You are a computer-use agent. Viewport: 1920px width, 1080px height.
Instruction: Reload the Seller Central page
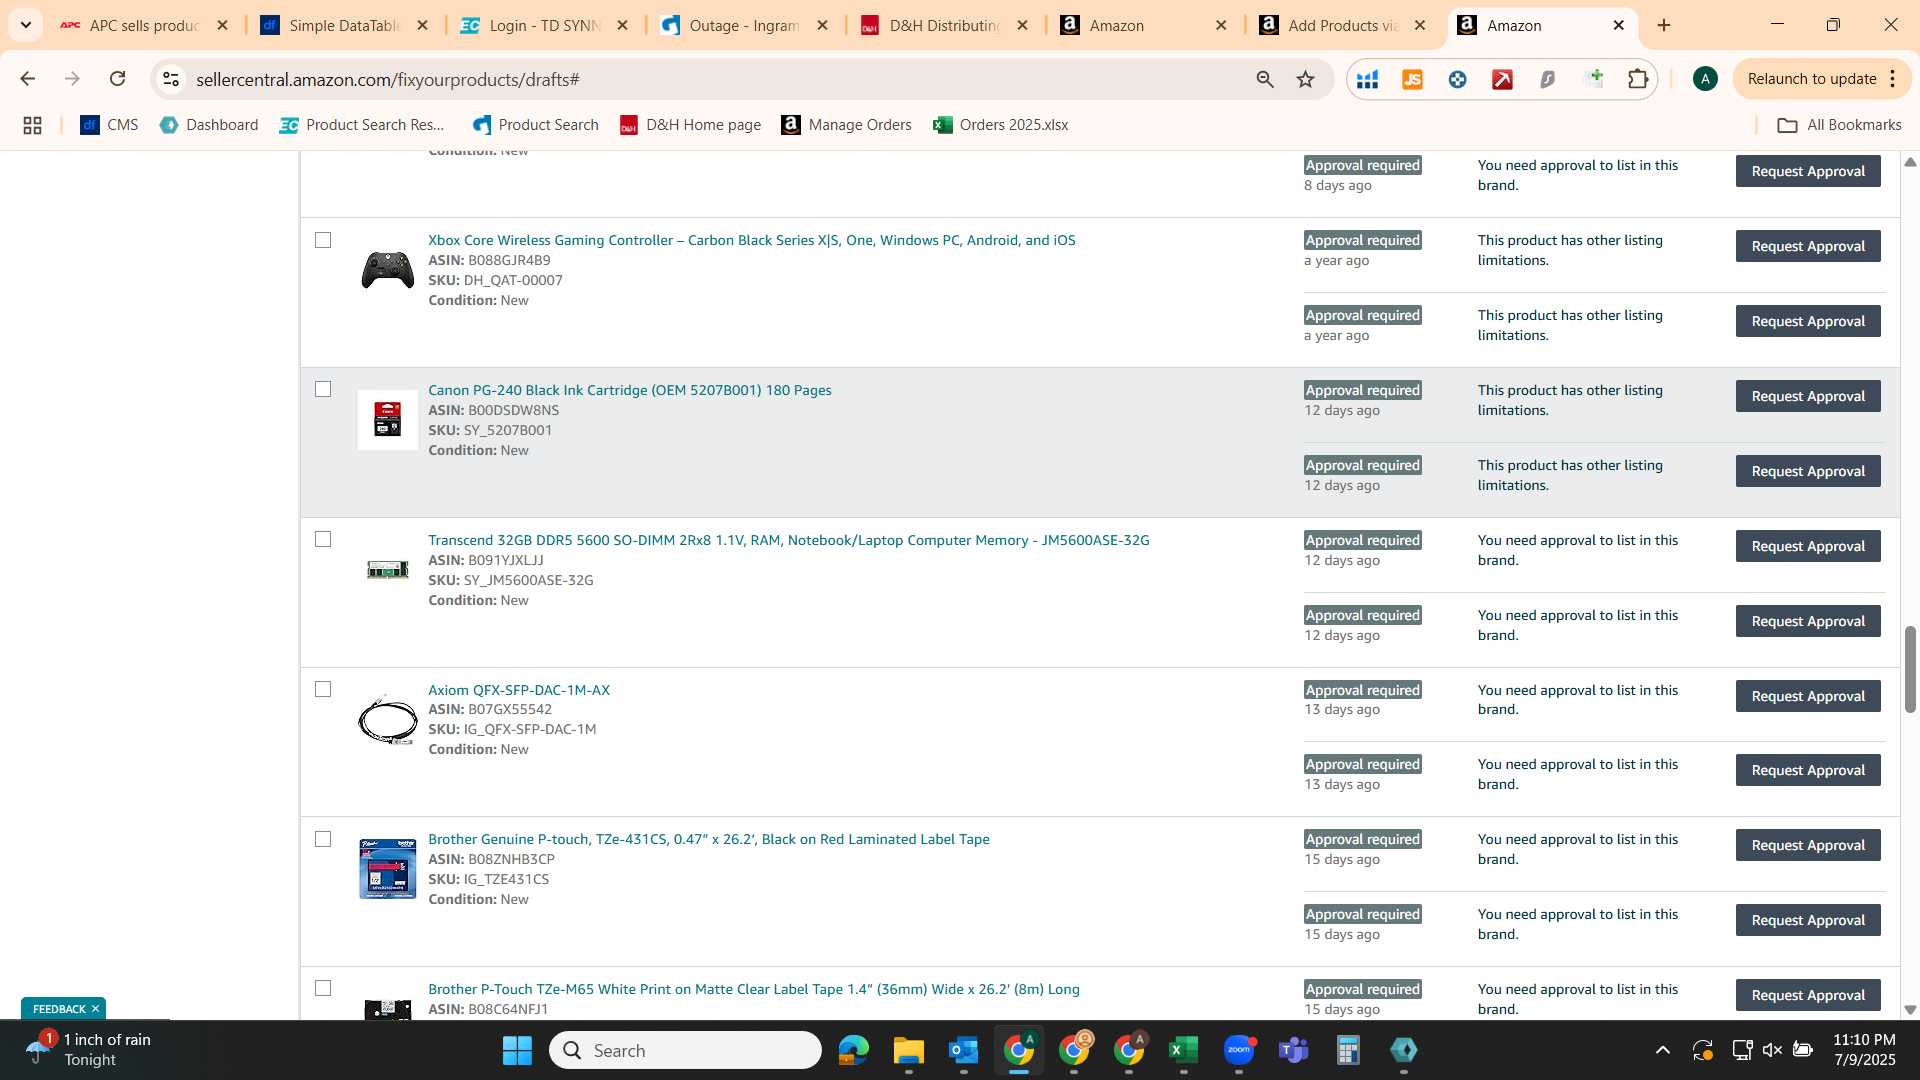click(117, 79)
